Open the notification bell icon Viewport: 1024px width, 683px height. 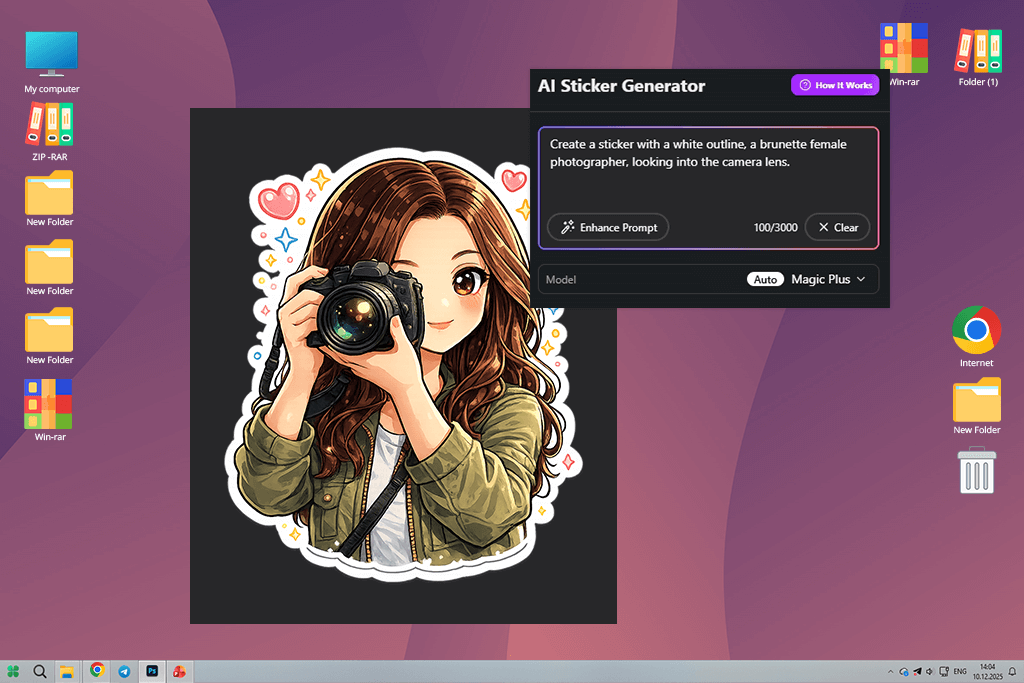point(1012,671)
